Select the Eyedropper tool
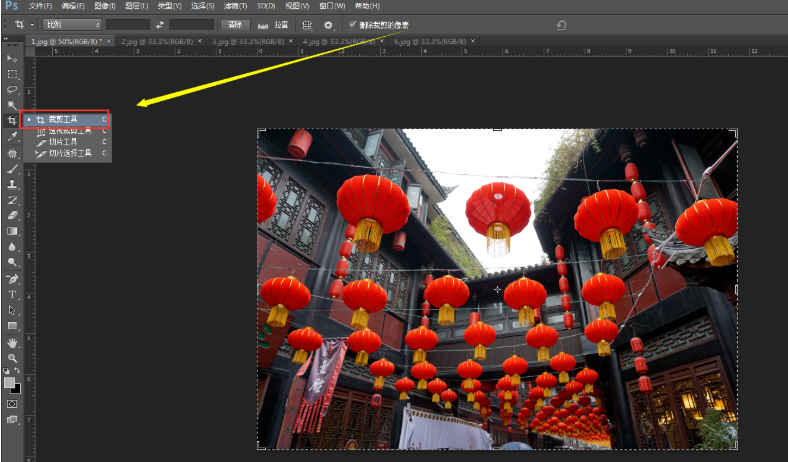This screenshot has height=462, width=788. click(x=12, y=136)
